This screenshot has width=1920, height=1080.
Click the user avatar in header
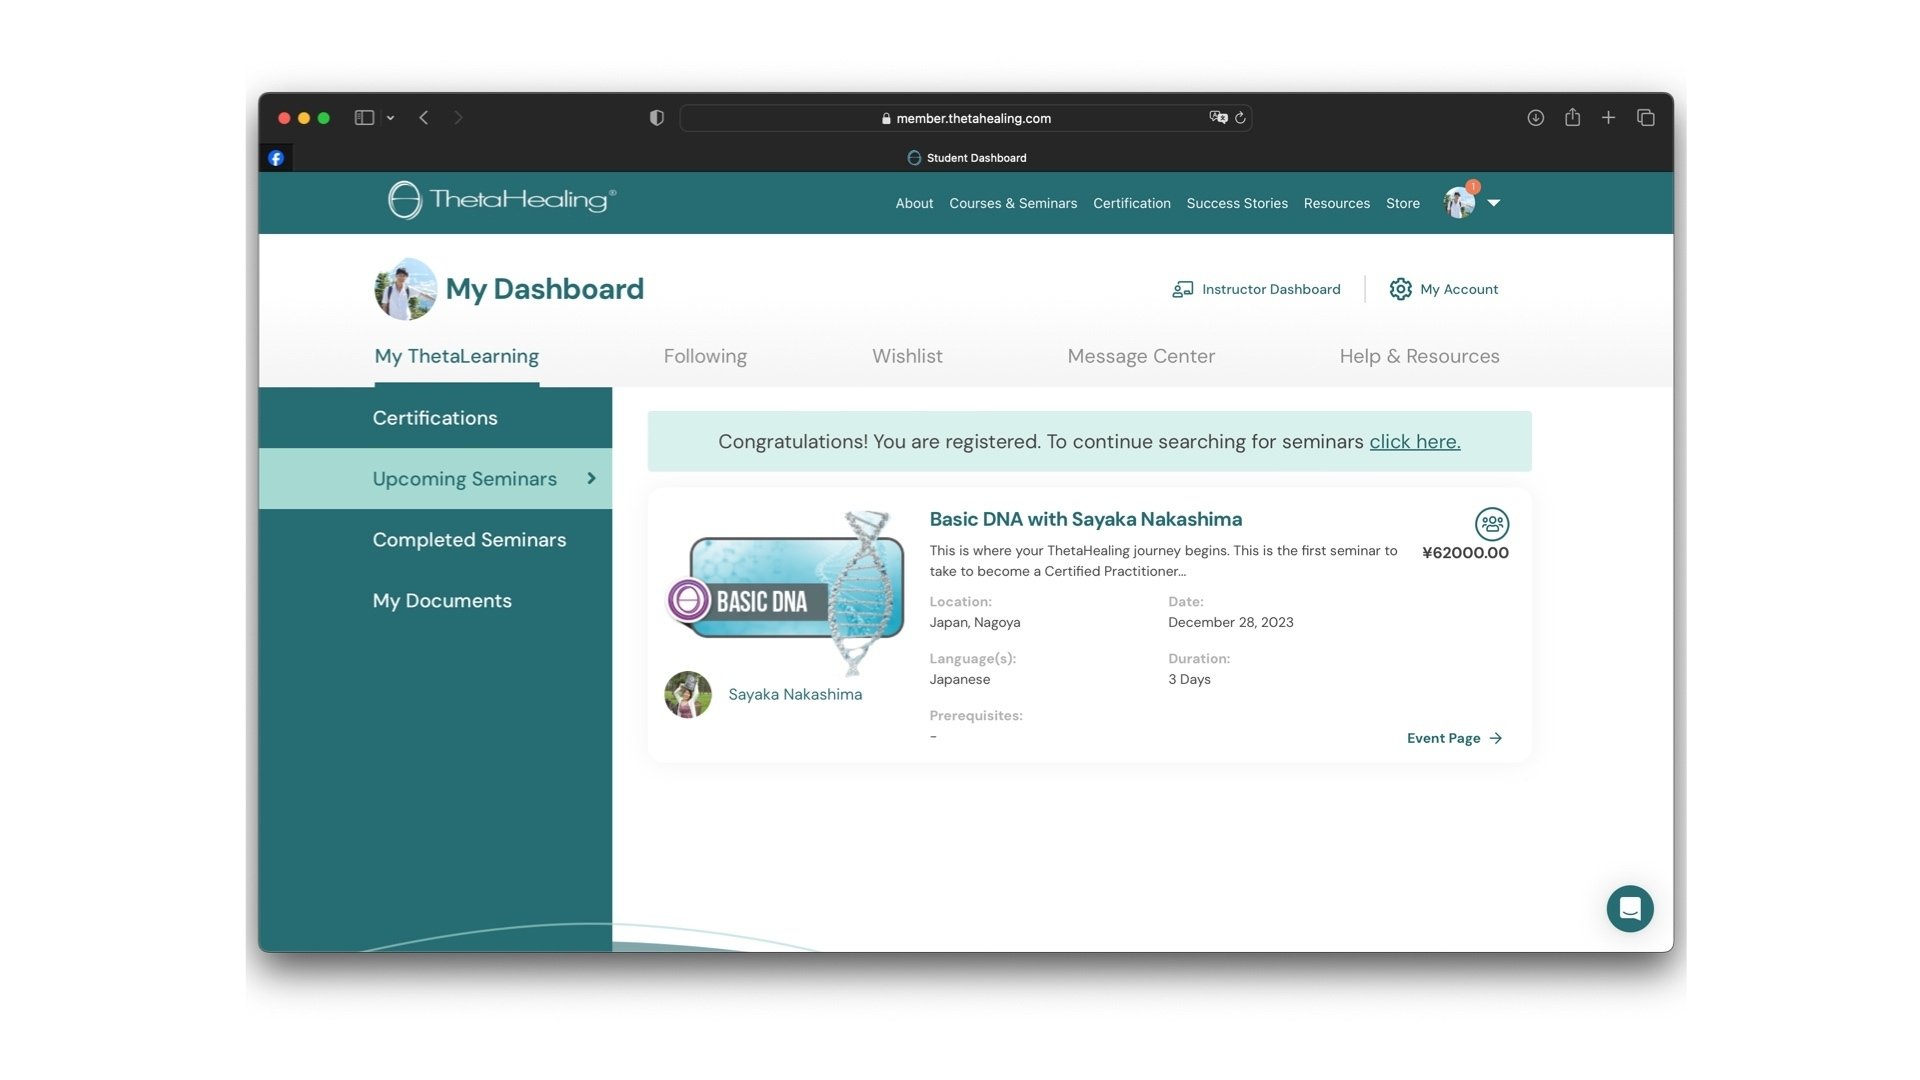point(1459,203)
